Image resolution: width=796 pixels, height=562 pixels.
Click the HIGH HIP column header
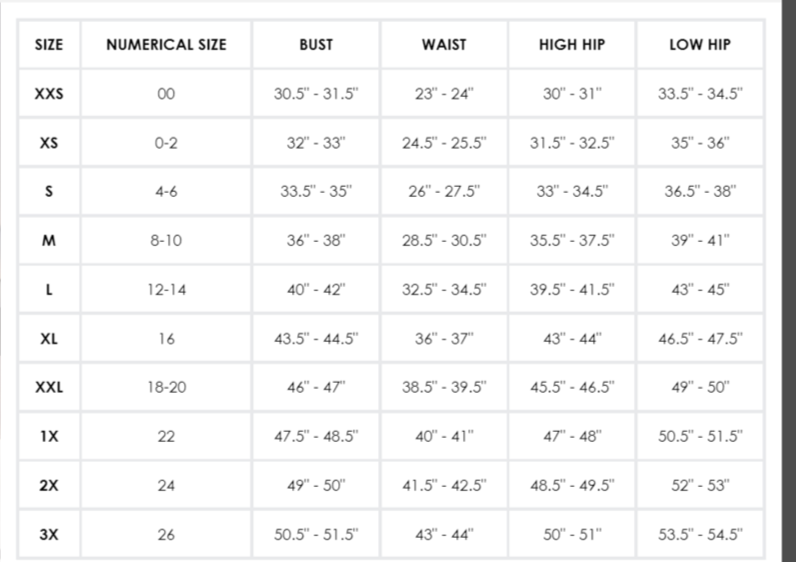click(x=572, y=45)
